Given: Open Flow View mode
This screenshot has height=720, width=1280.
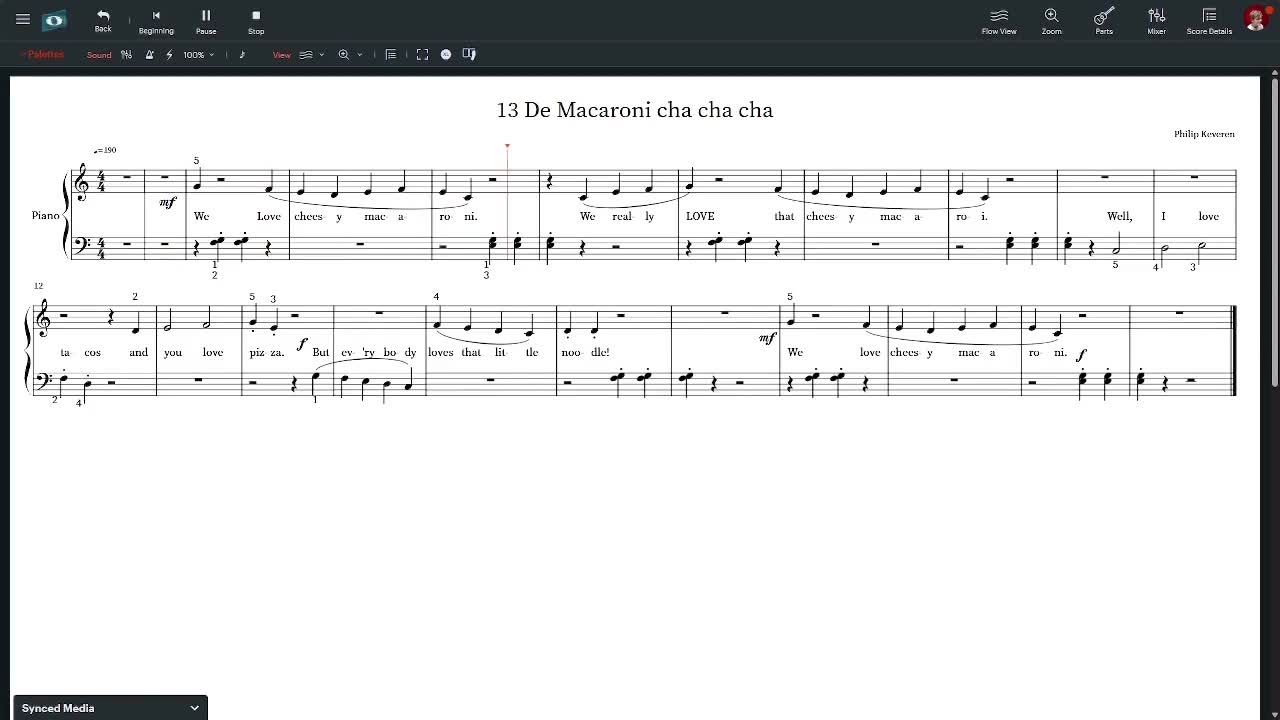Looking at the screenshot, I should click(999, 20).
